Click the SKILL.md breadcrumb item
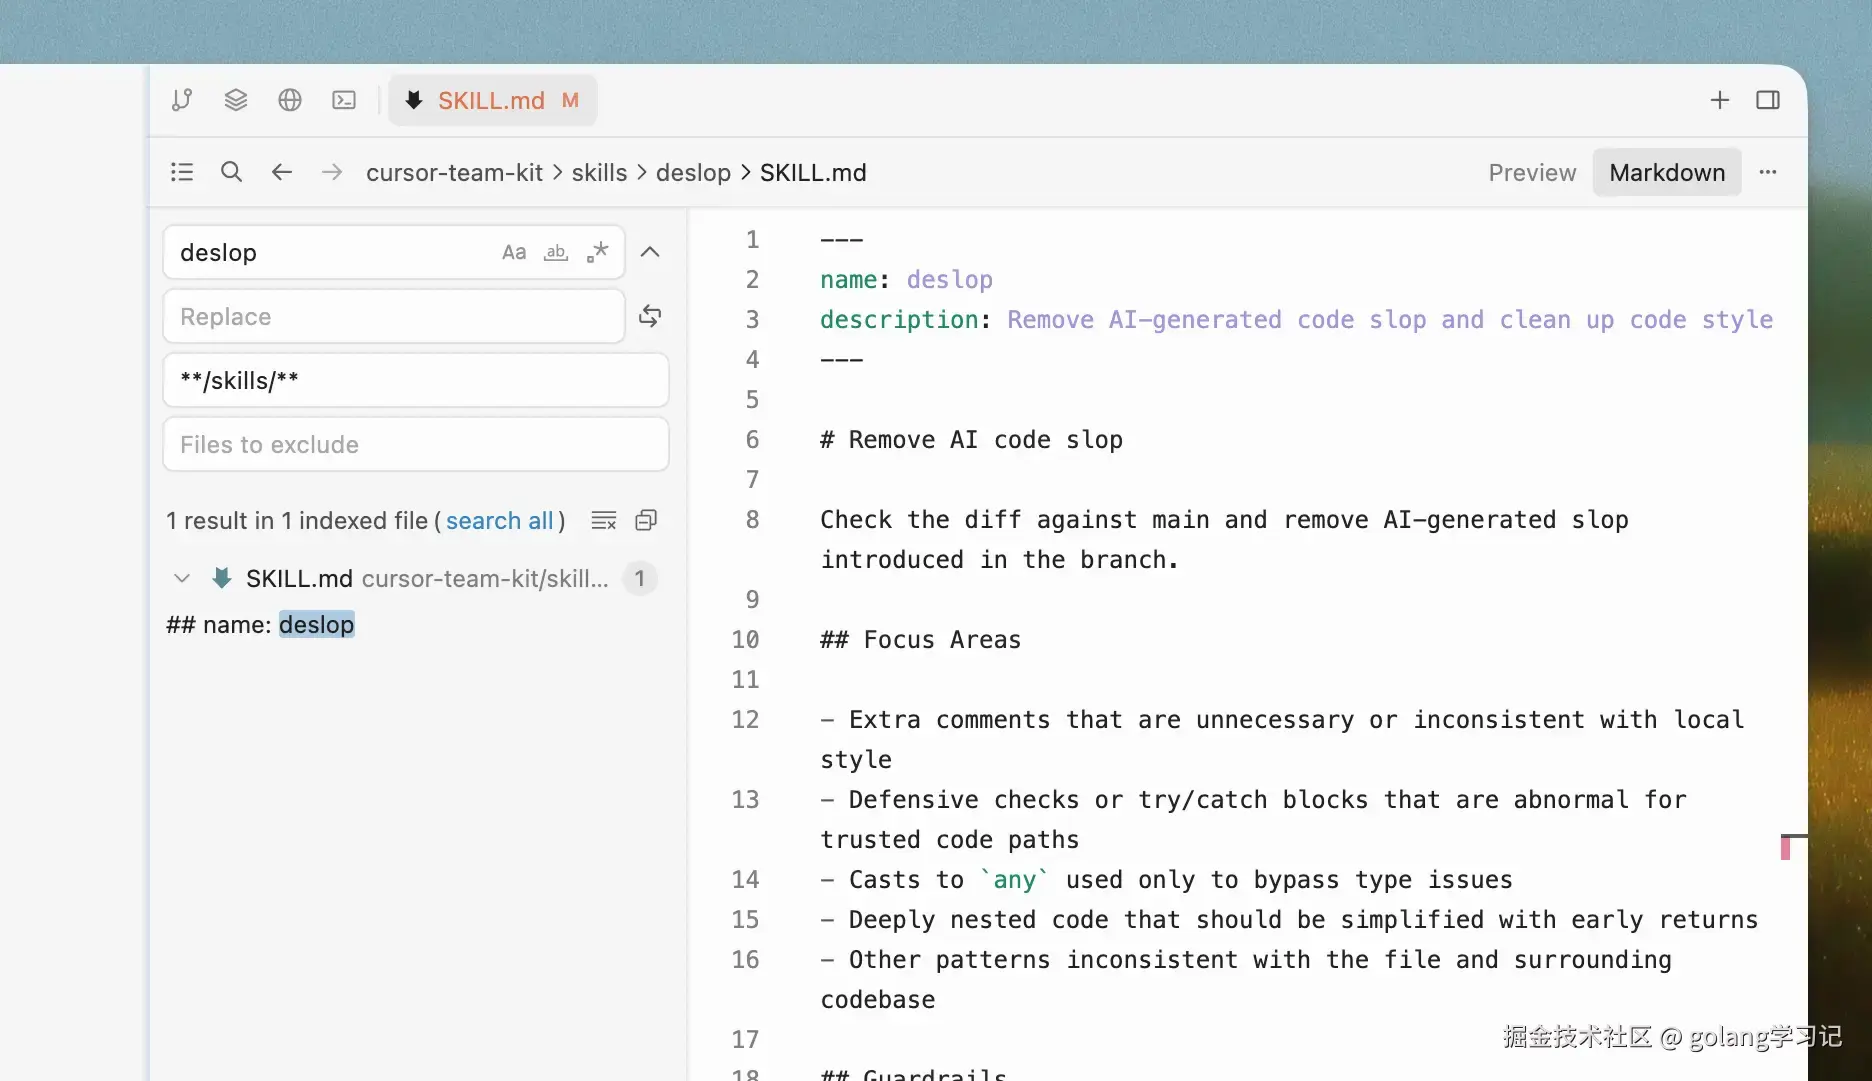This screenshot has height=1081, width=1872. click(x=813, y=172)
